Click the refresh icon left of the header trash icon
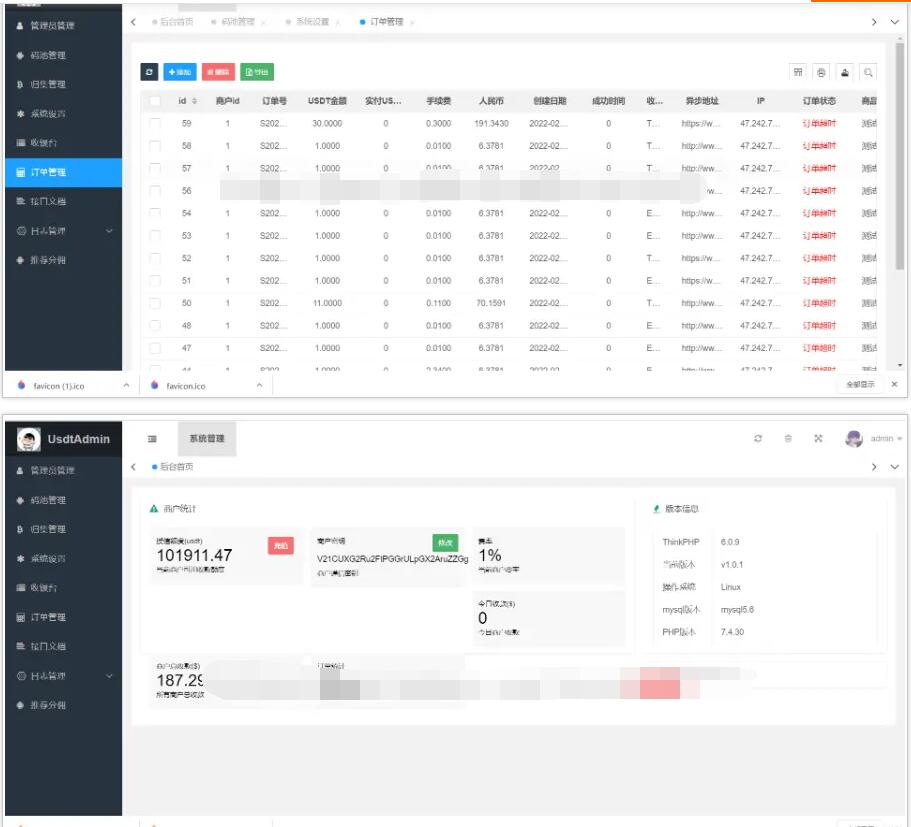The height and width of the screenshot is (827, 911). click(758, 438)
